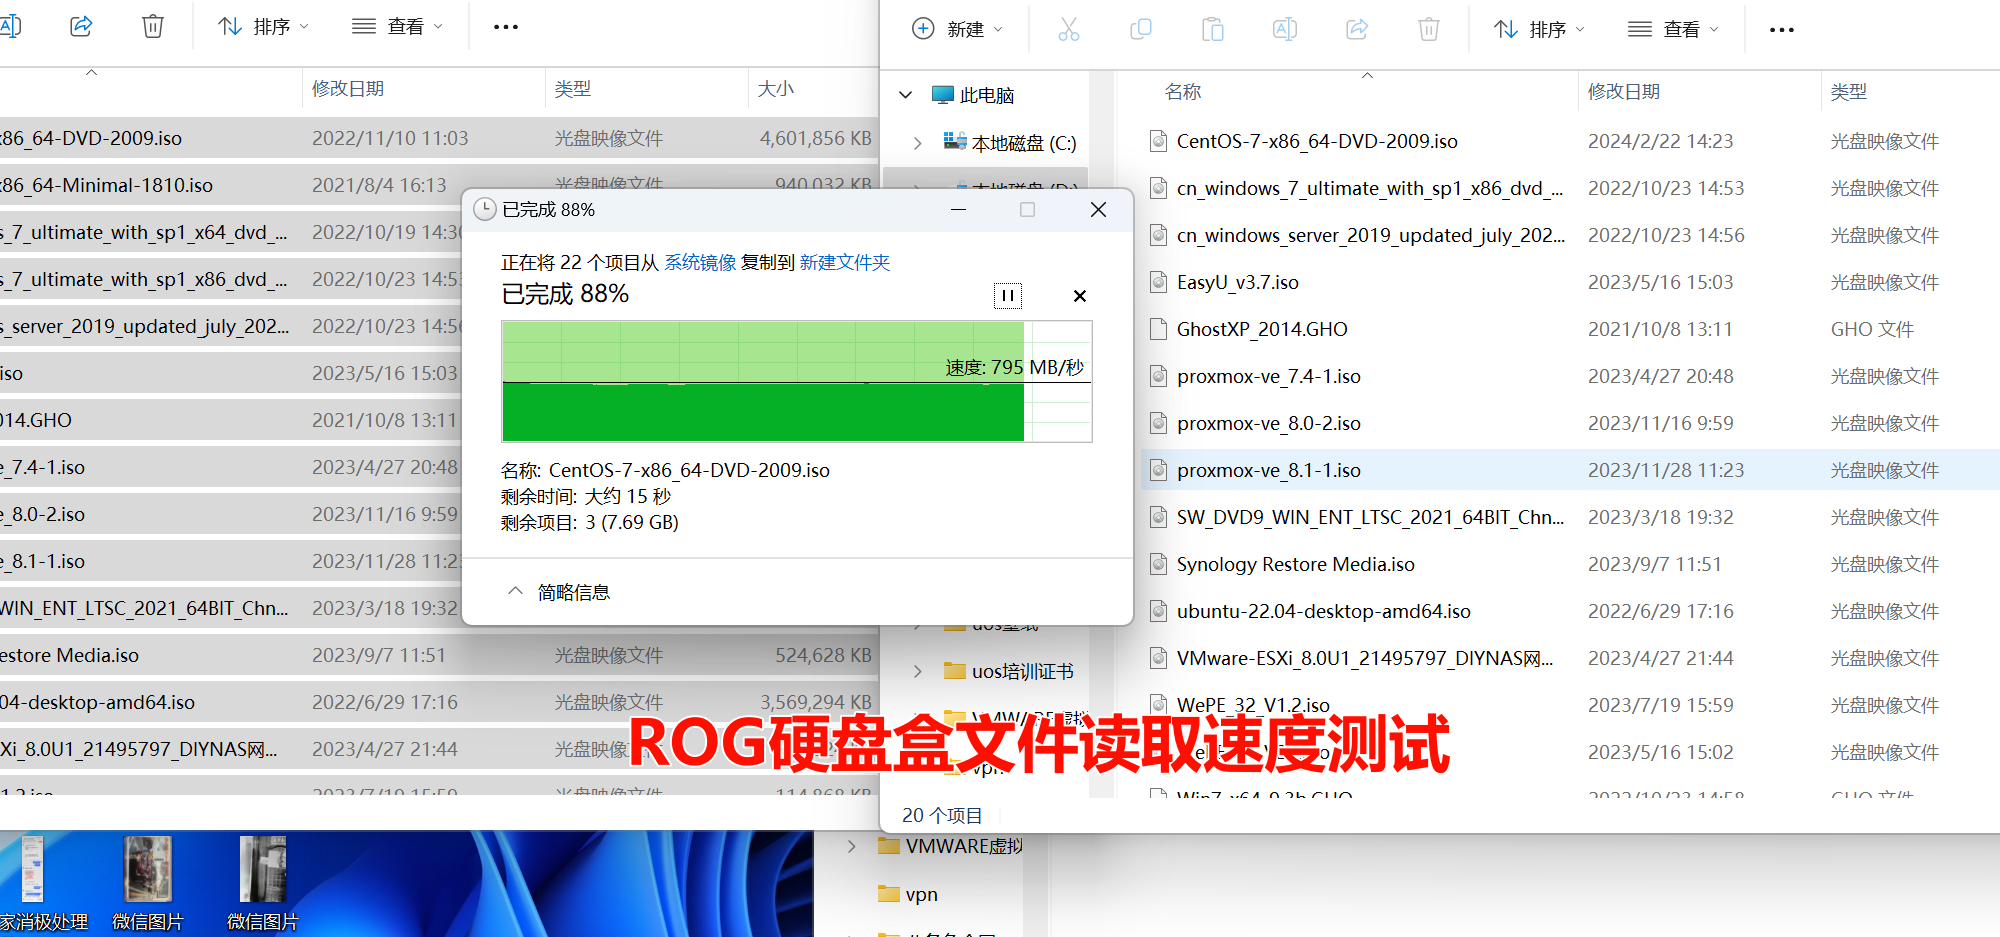
Task: Collapse details via 简略信息 toggle
Action: (x=559, y=592)
